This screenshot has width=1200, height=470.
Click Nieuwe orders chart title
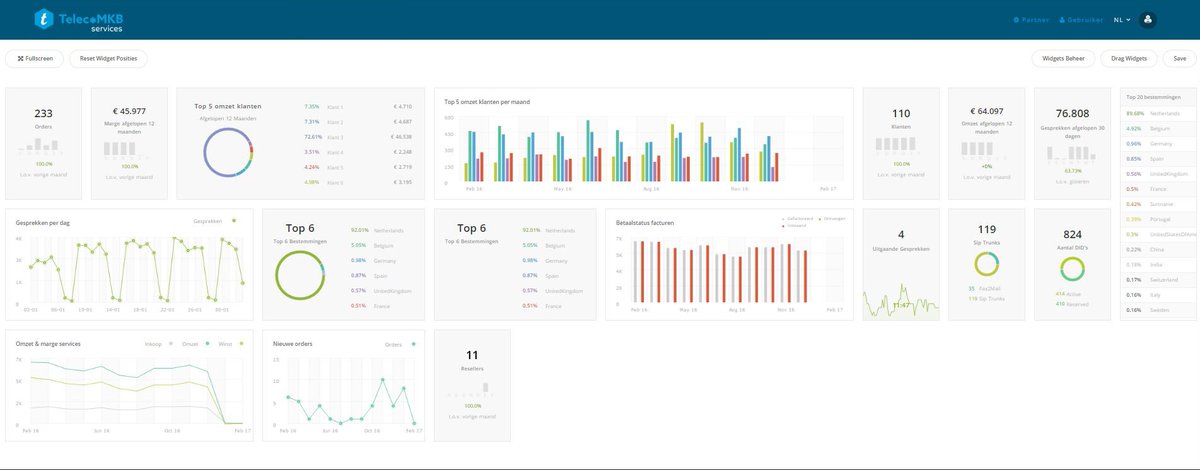293,343
